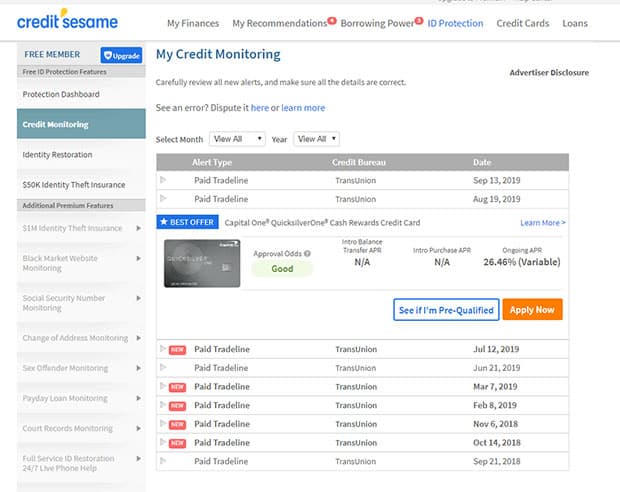The image size is (620, 492).
Task: Click NEW badge on Feb 8, 2019 row
Action: click(x=178, y=406)
